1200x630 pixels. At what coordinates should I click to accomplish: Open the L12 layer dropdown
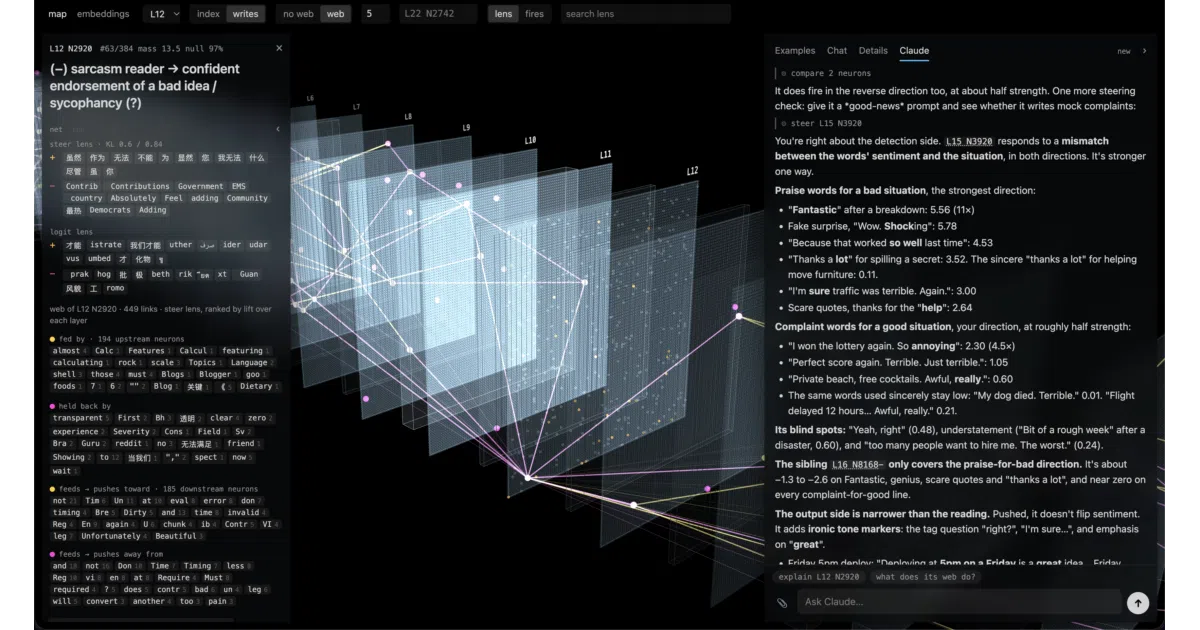click(162, 14)
